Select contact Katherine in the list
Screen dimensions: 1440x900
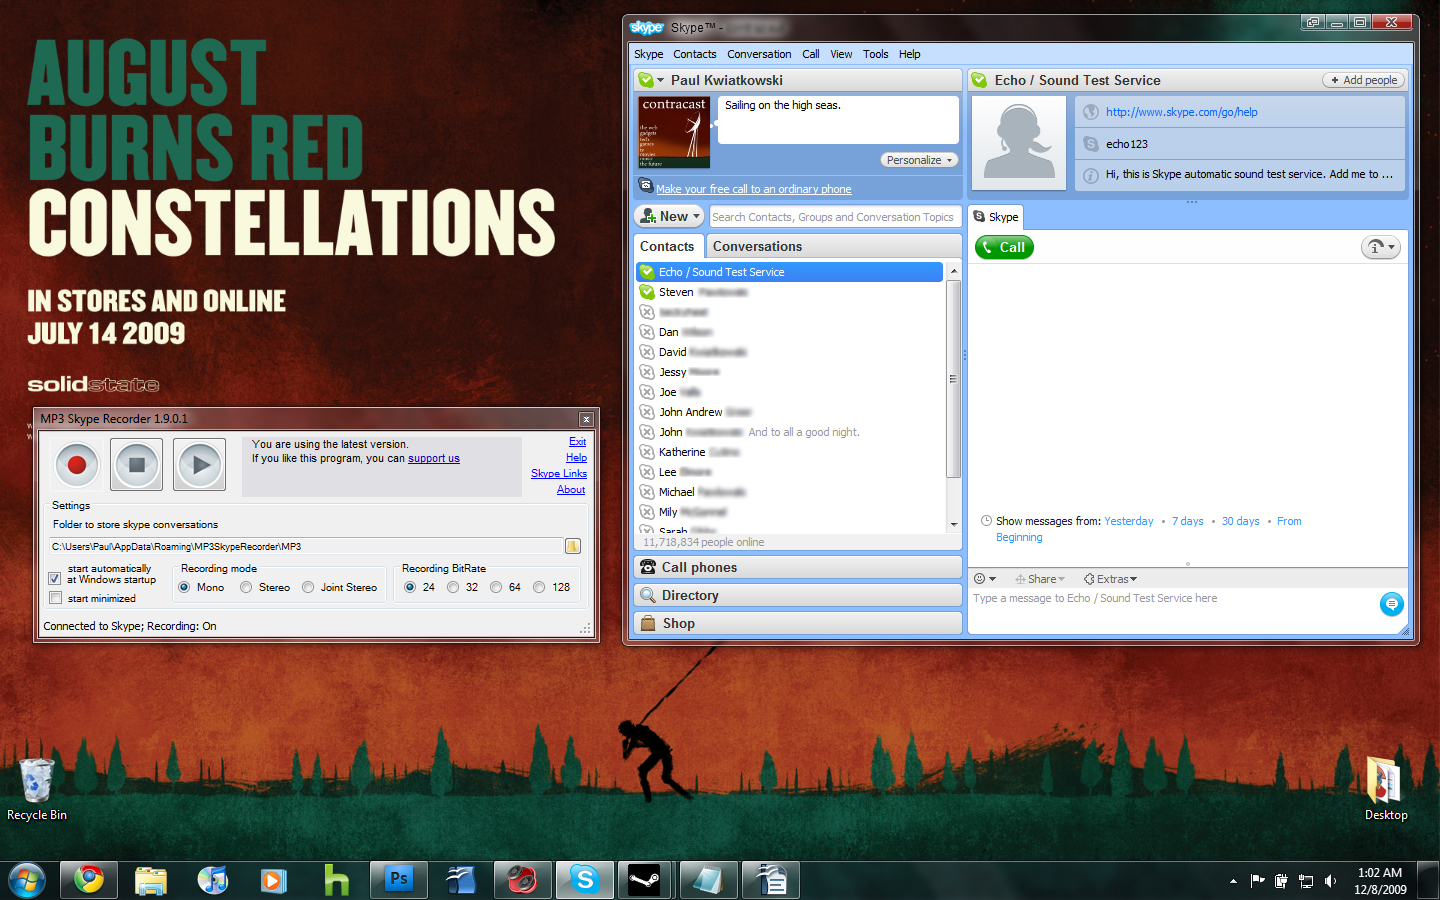[x=789, y=452]
